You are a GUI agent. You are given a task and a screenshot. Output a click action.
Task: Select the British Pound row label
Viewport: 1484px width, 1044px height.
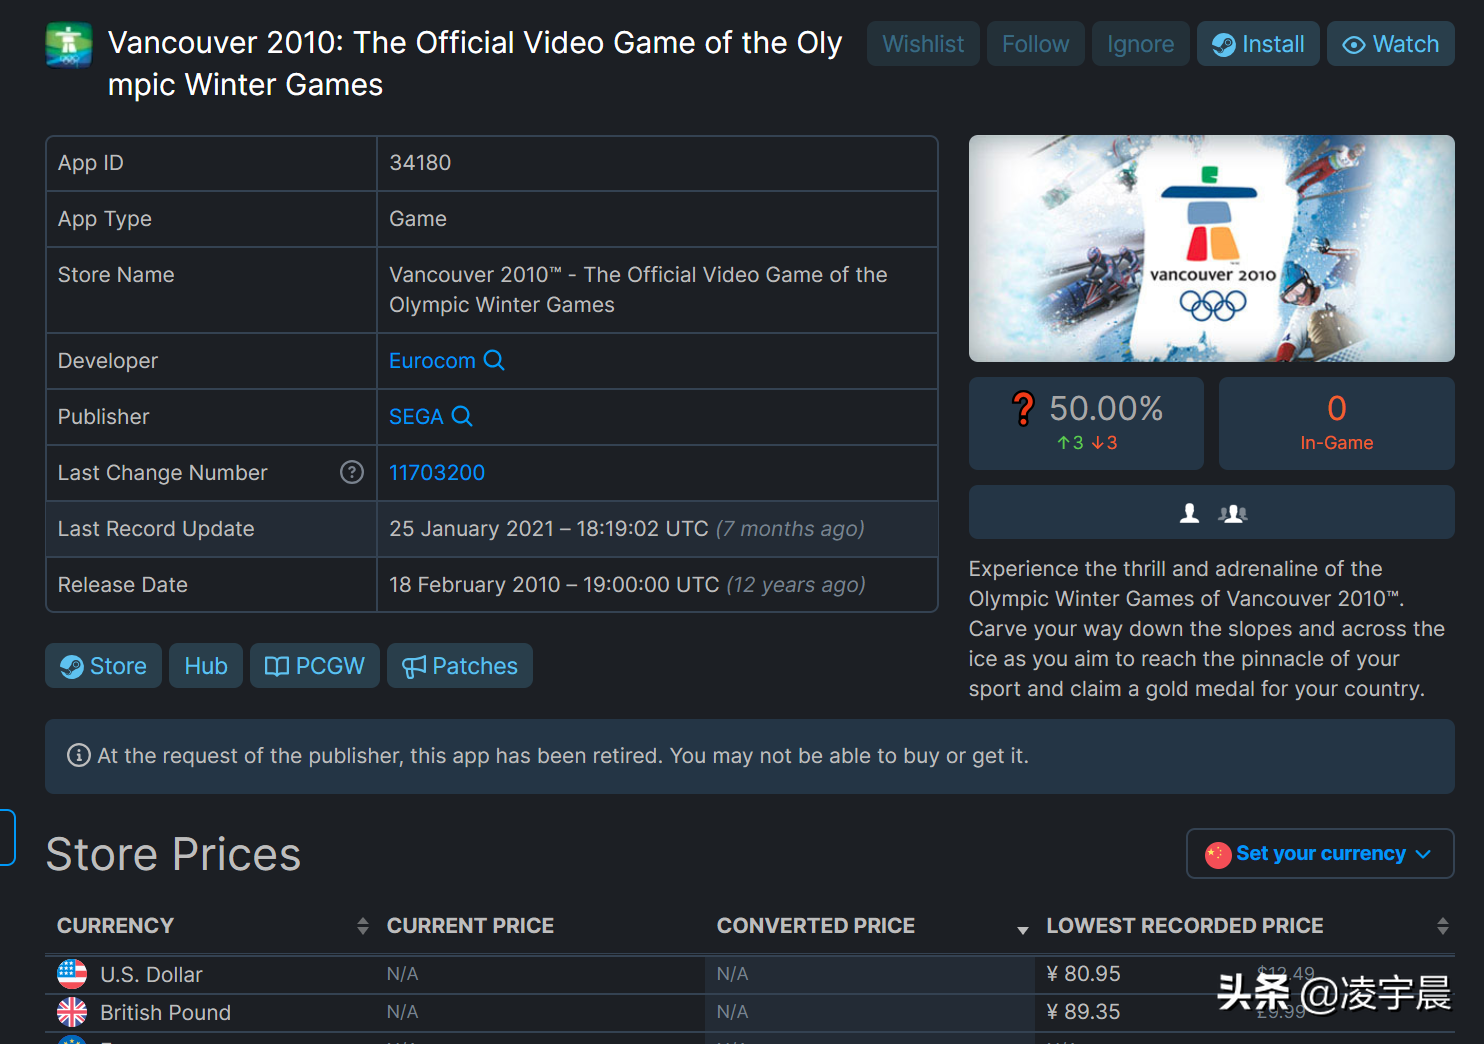tap(165, 1013)
